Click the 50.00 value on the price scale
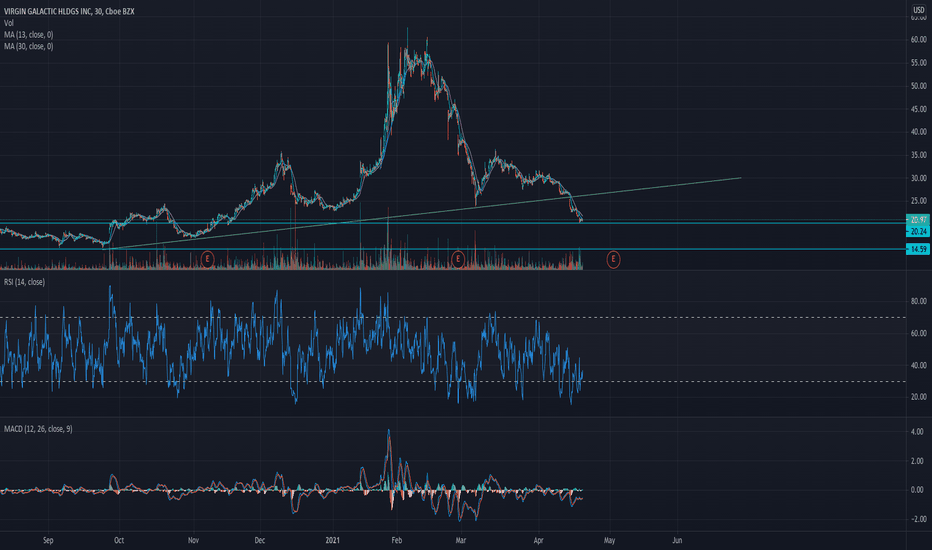Viewport: 932px width, 550px height. 918,86
